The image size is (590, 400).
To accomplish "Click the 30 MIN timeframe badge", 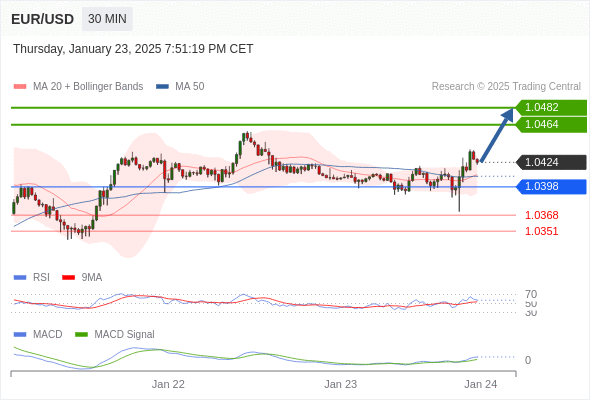I will (107, 19).
